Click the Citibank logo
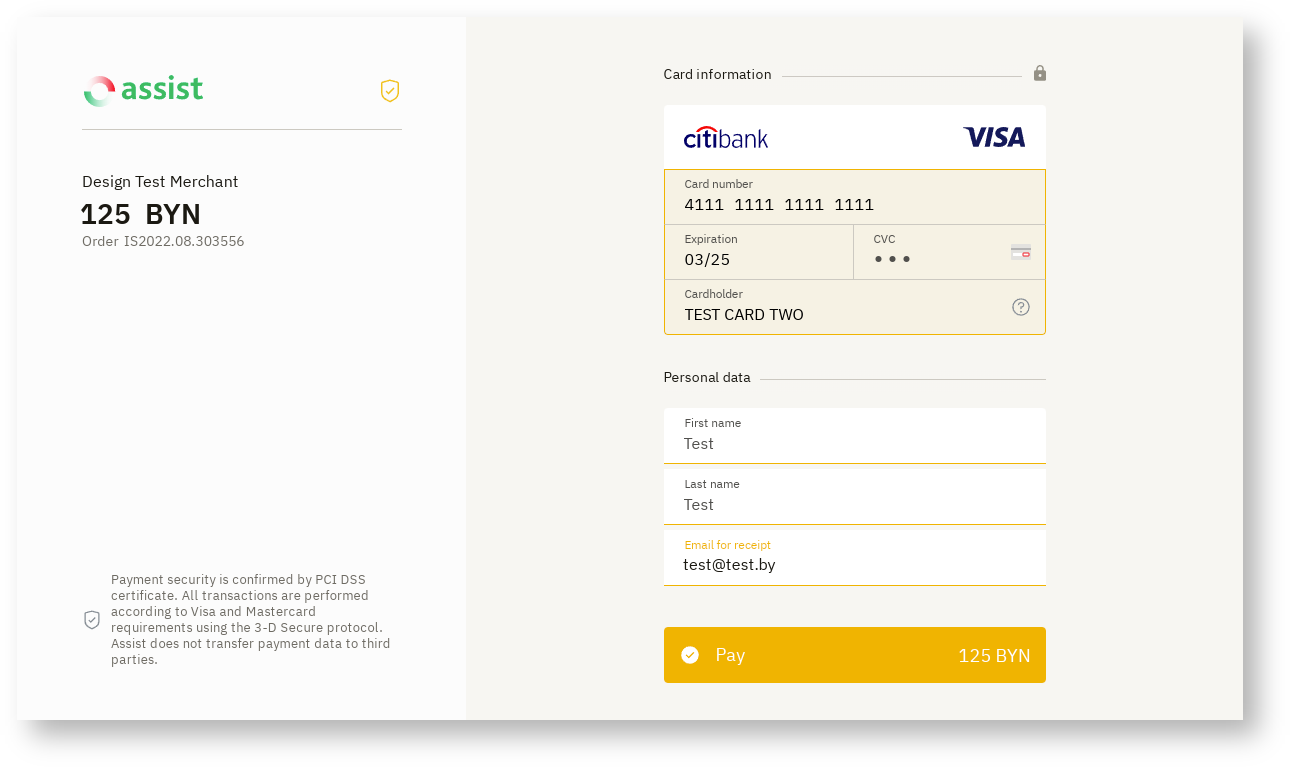This screenshot has height=768, width=1291. [726, 138]
